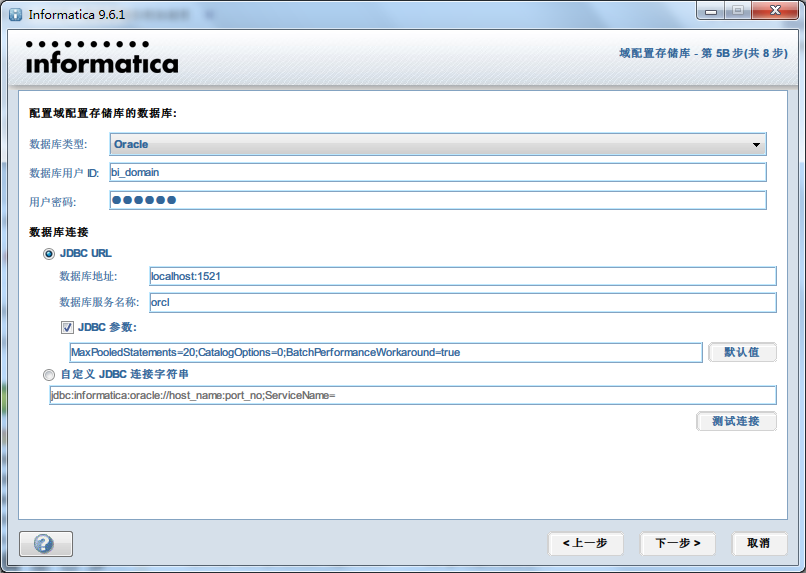Open the 数据库类型 Oracle dropdown

pyautogui.click(x=438, y=144)
